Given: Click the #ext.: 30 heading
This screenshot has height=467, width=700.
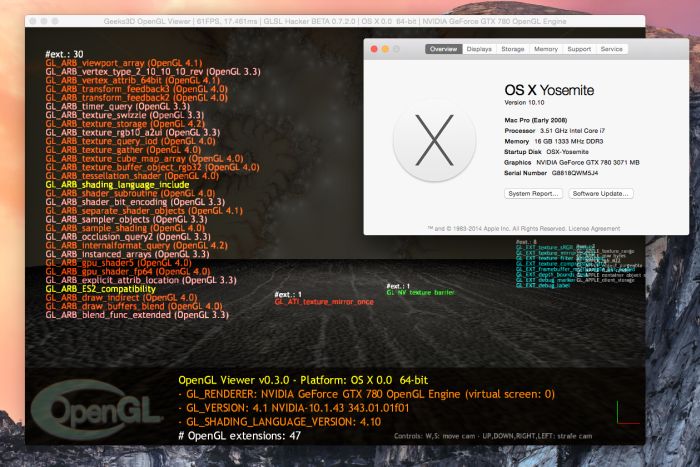Looking at the screenshot, I should (x=64, y=54).
